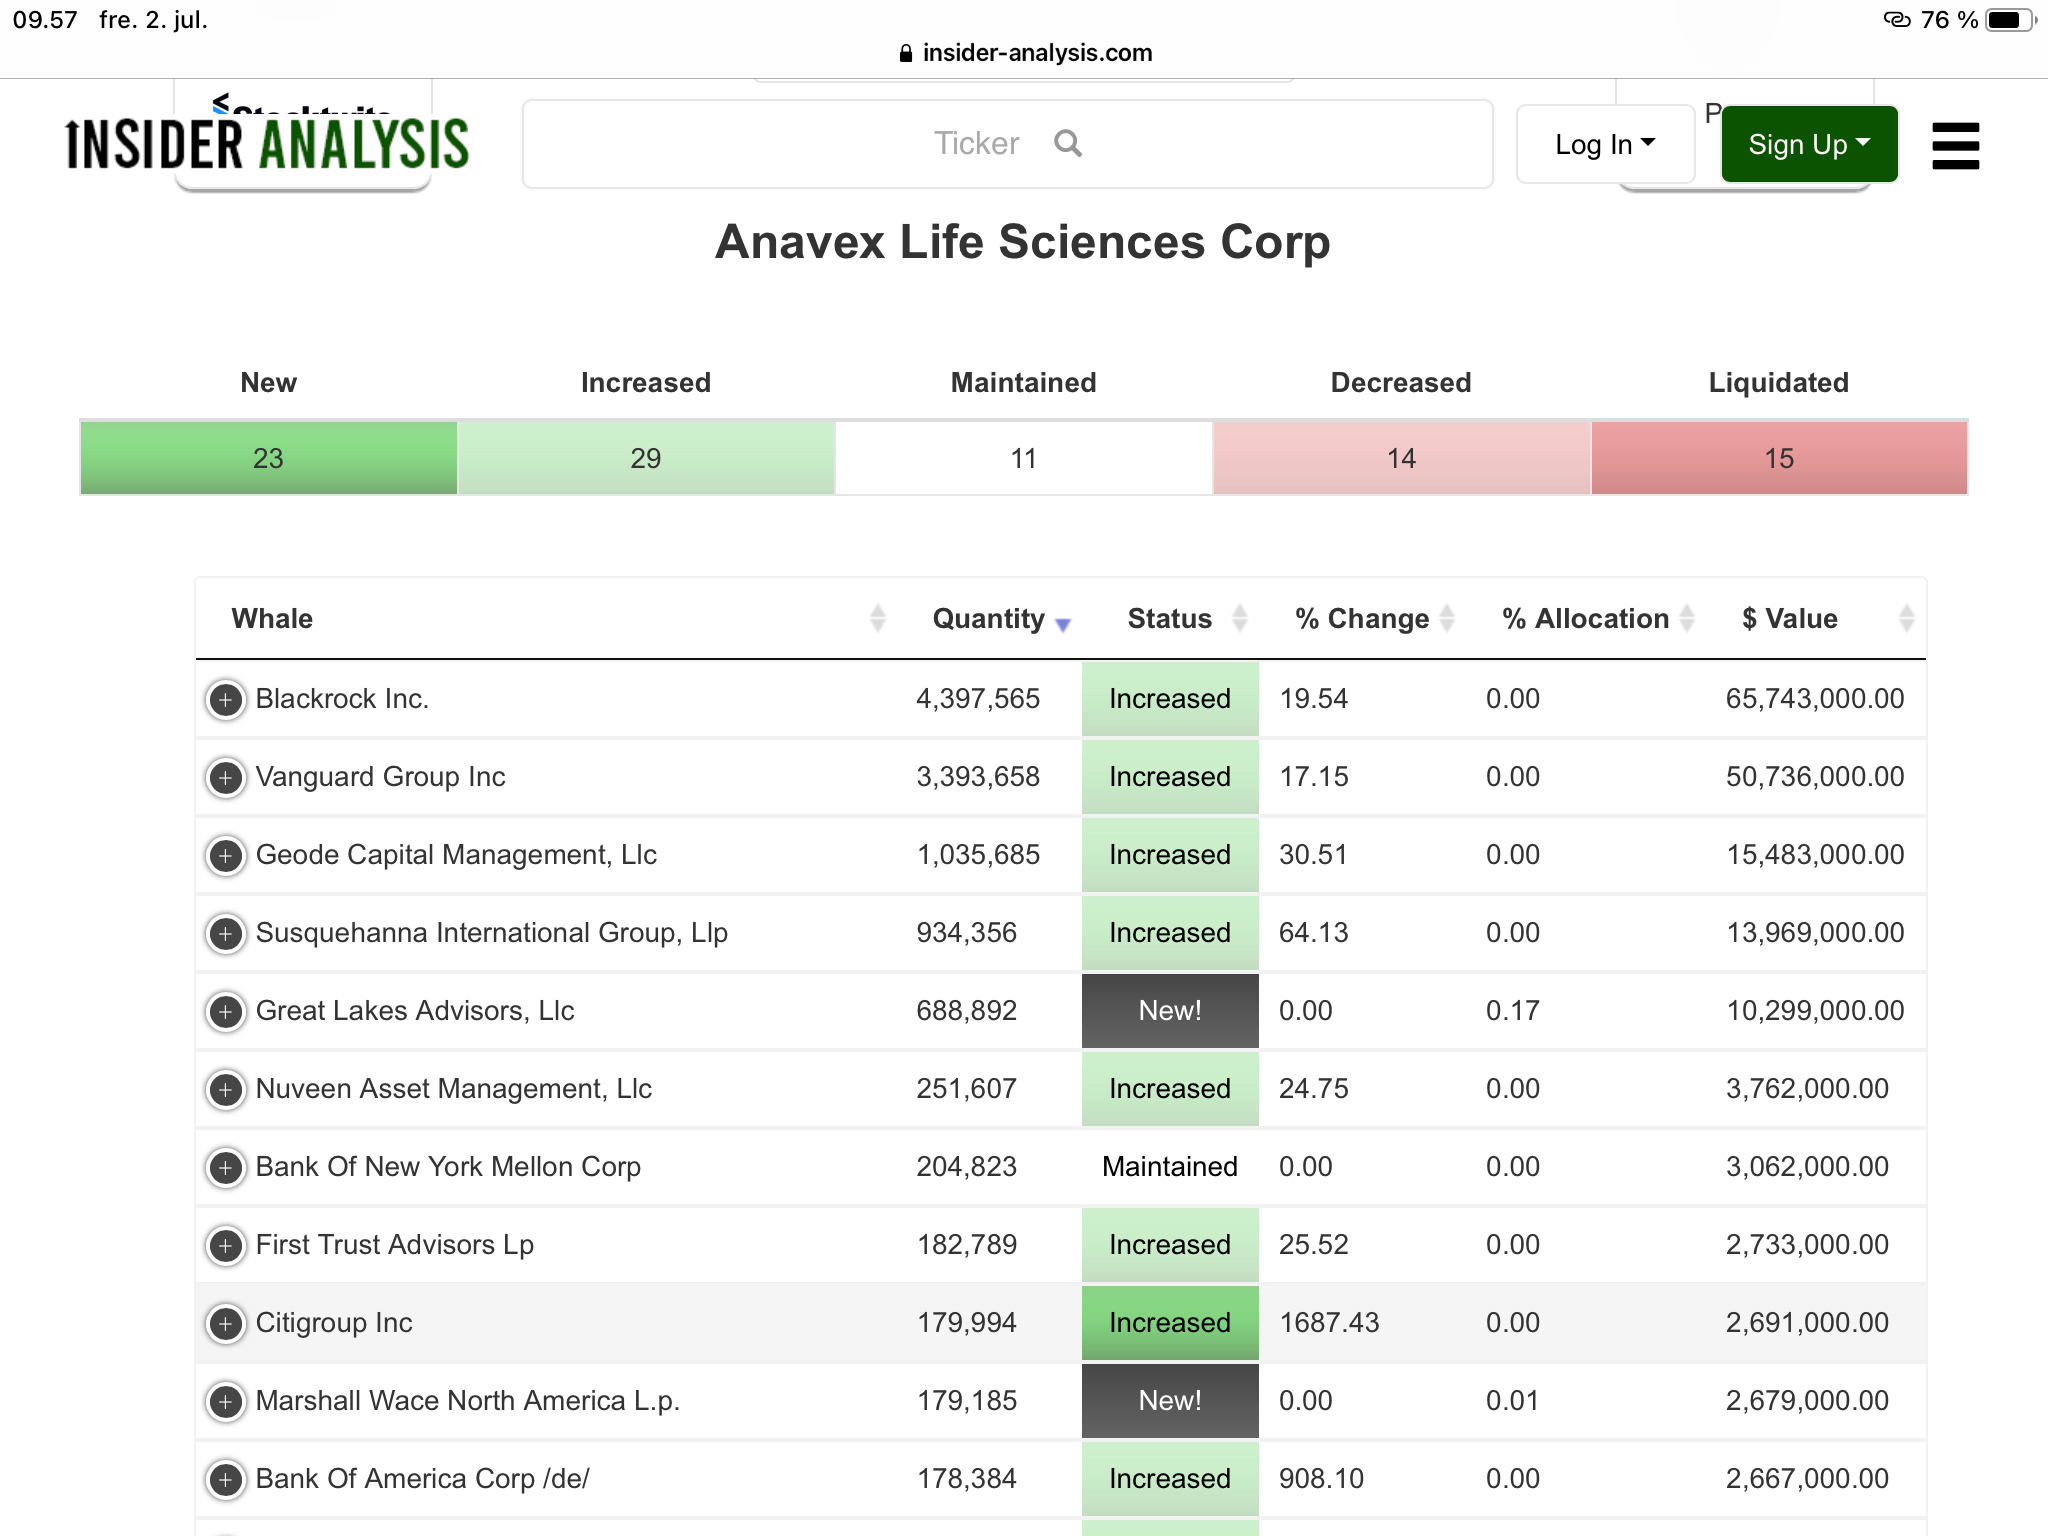Sort table by Quantity column
2048x1536 pixels.
pyautogui.click(x=1001, y=619)
